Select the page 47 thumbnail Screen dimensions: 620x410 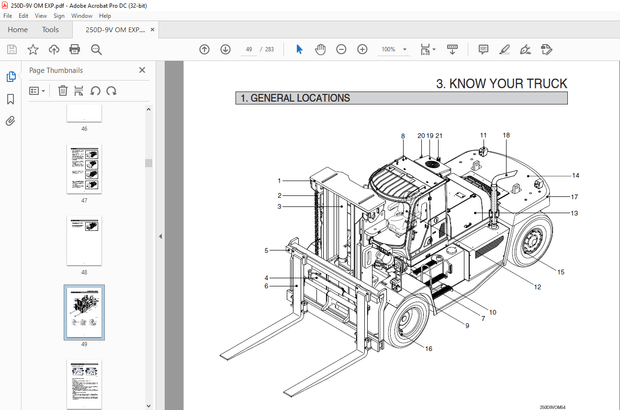point(84,169)
